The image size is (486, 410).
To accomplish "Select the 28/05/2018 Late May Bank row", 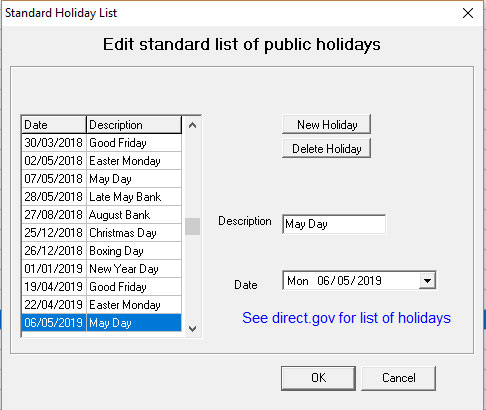I will tap(101, 197).
